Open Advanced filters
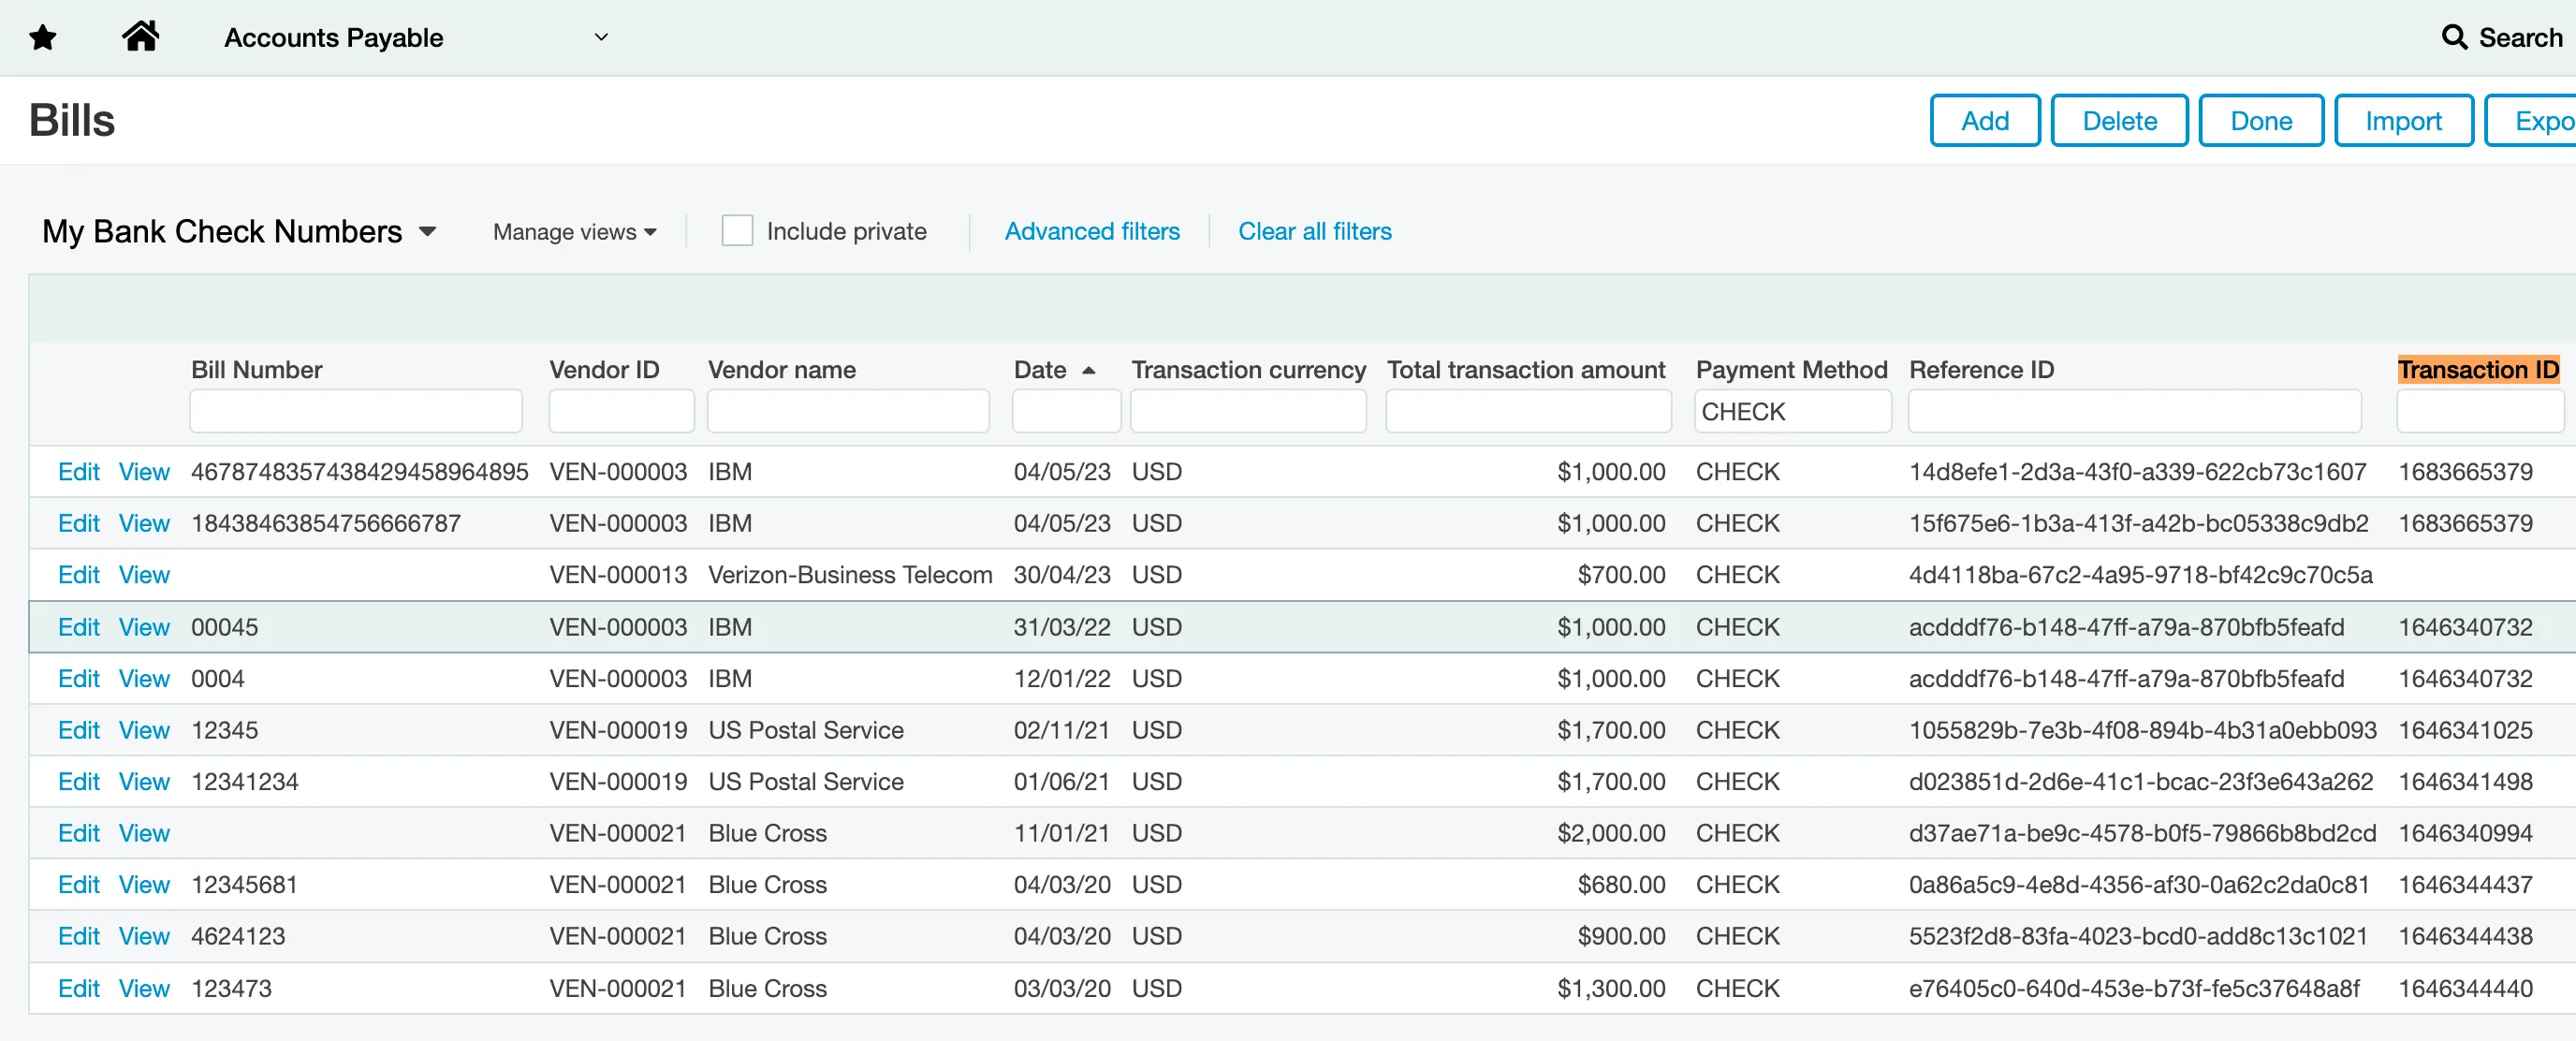Viewport: 2576px width, 1041px height. click(1091, 231)
